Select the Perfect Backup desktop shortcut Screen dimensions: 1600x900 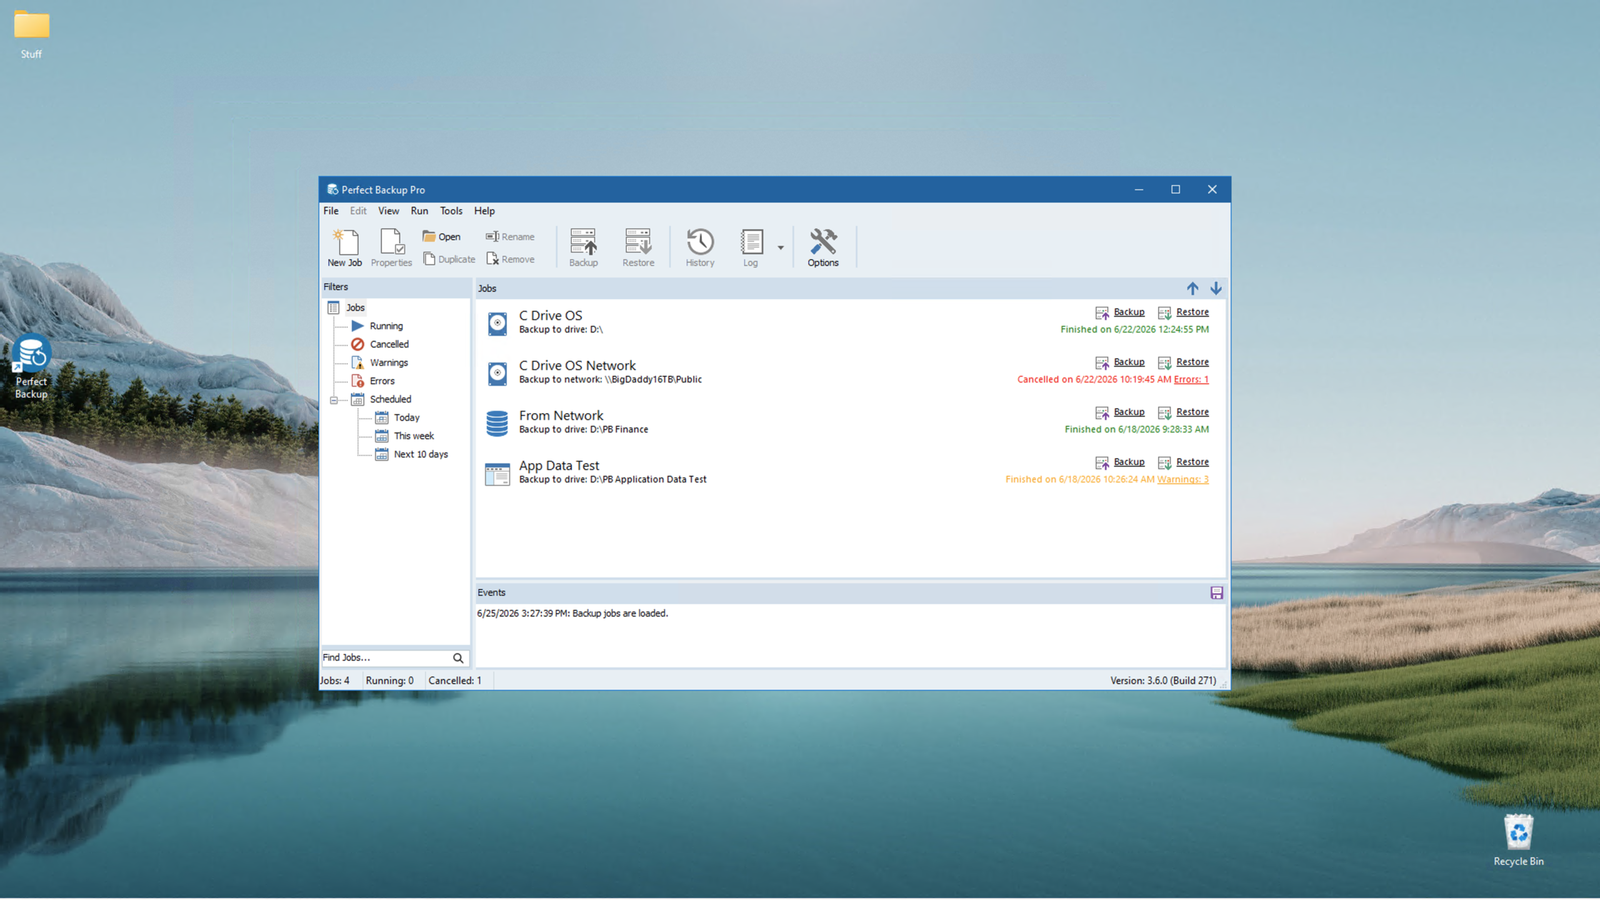coord(31,368)
